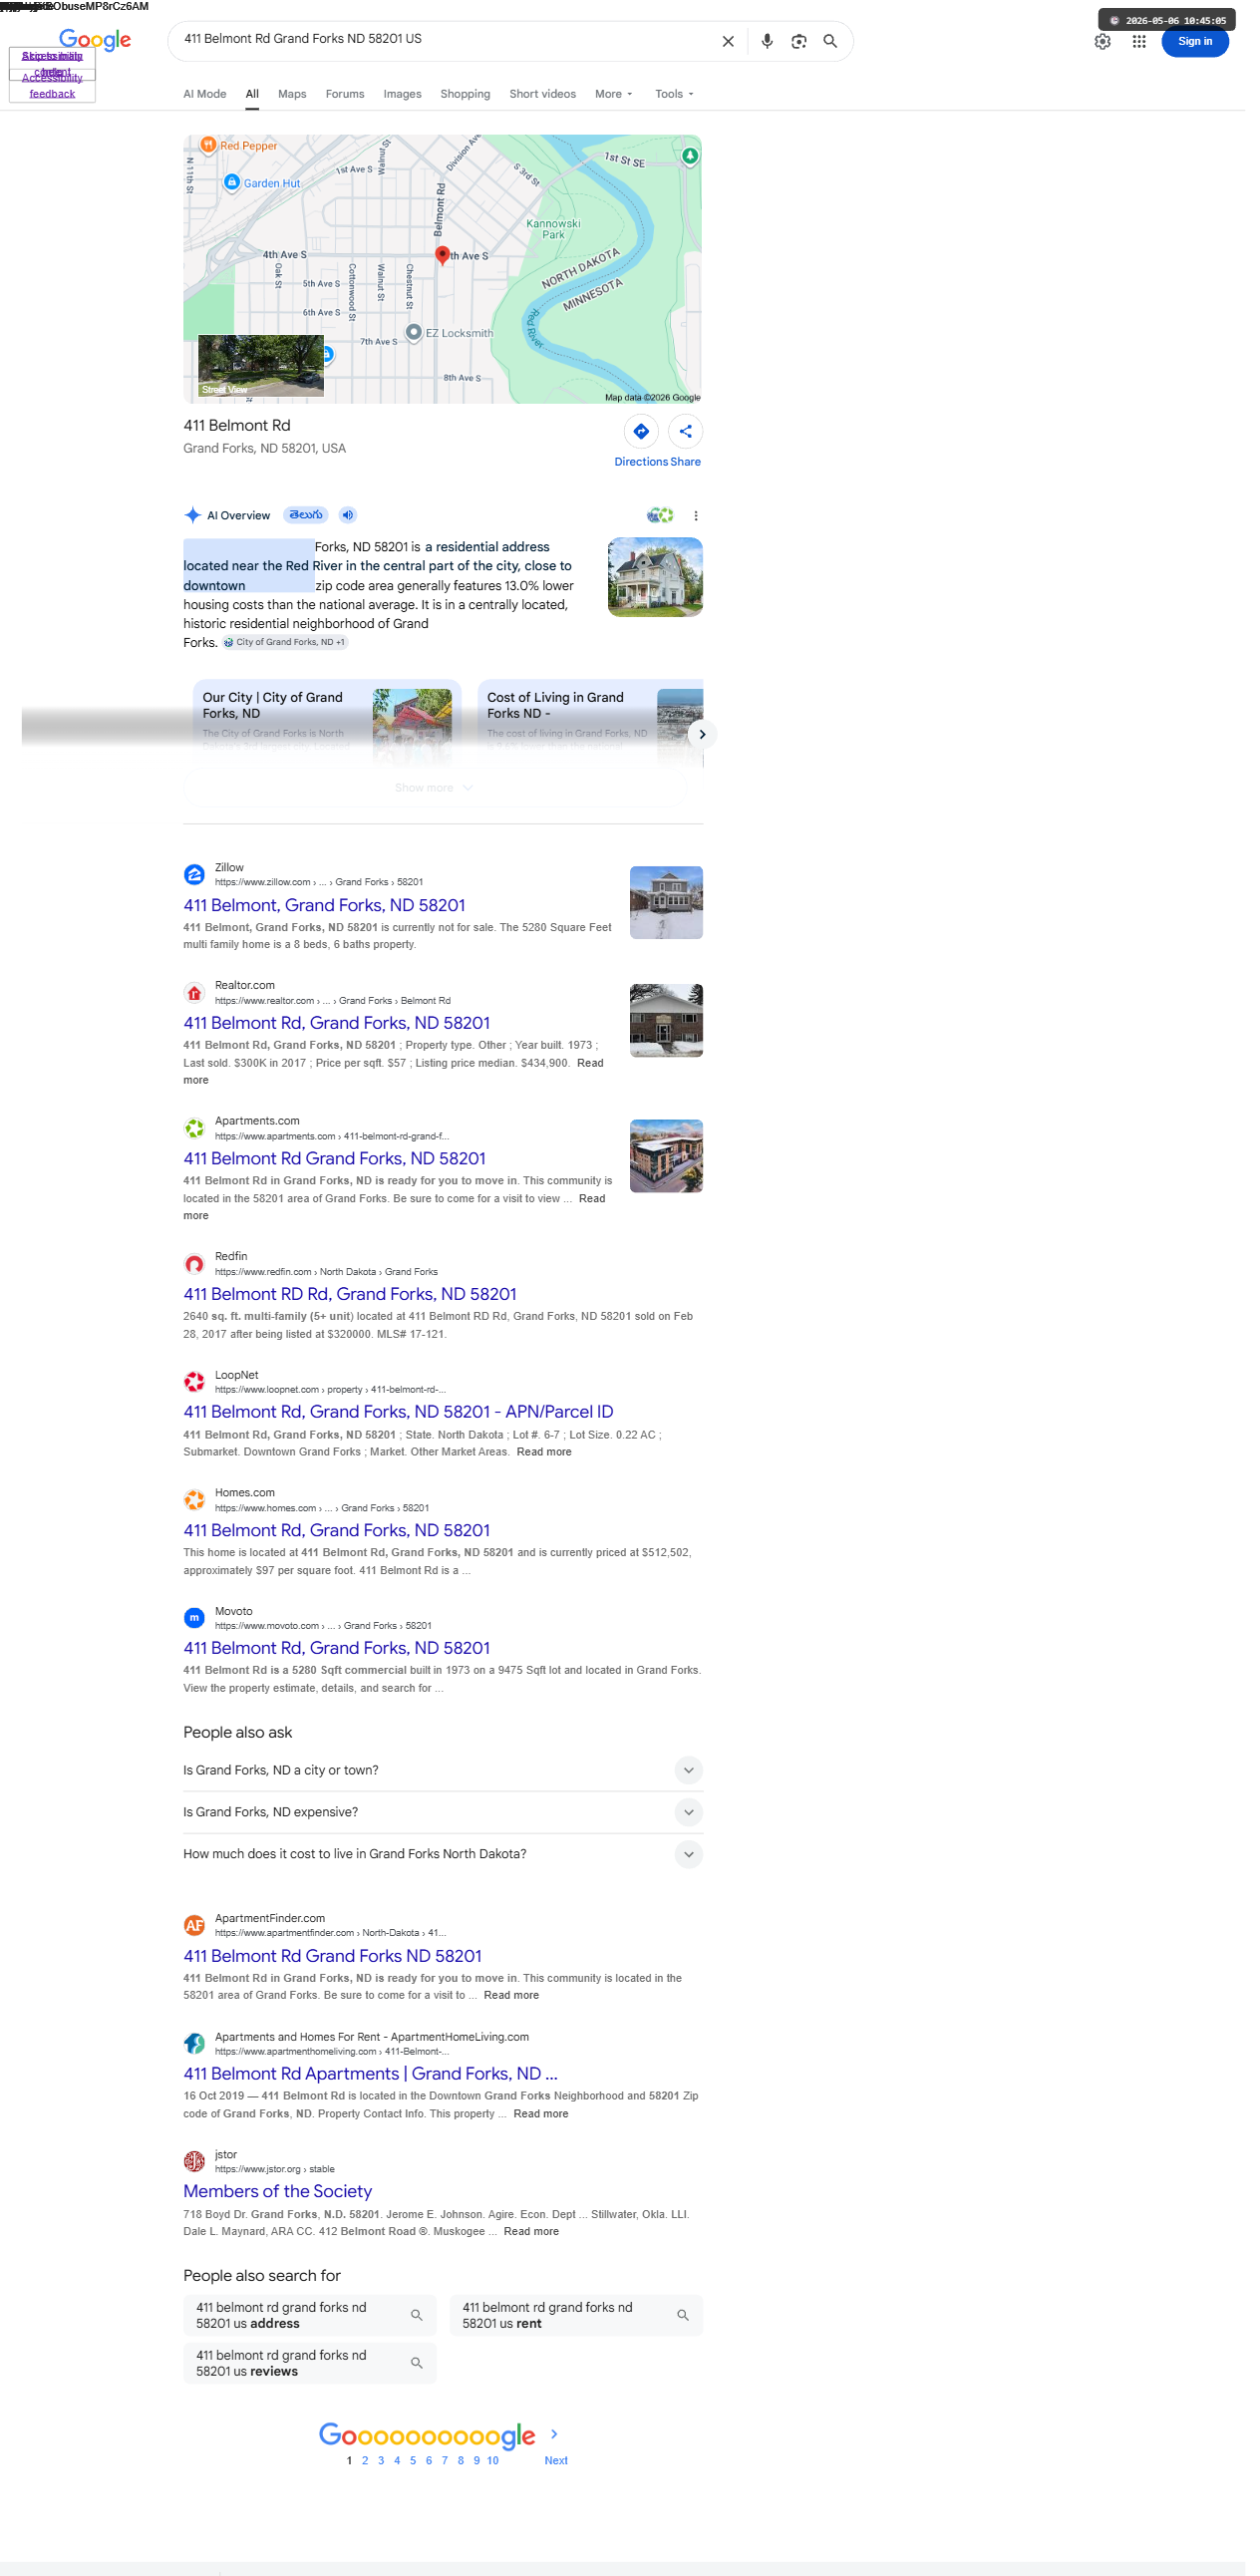The height and width of the screenshot is (2576, 1260).
Task: Open search by image camera icon
Action: (x=799, y=42)
